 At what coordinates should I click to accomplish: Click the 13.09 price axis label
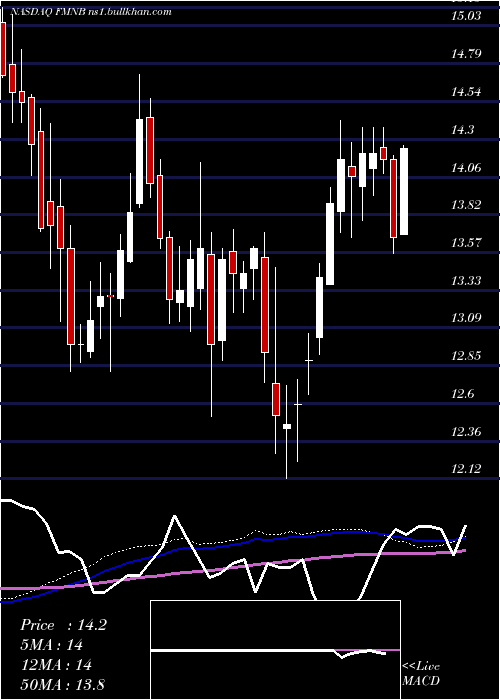click(x=467, y=318)
